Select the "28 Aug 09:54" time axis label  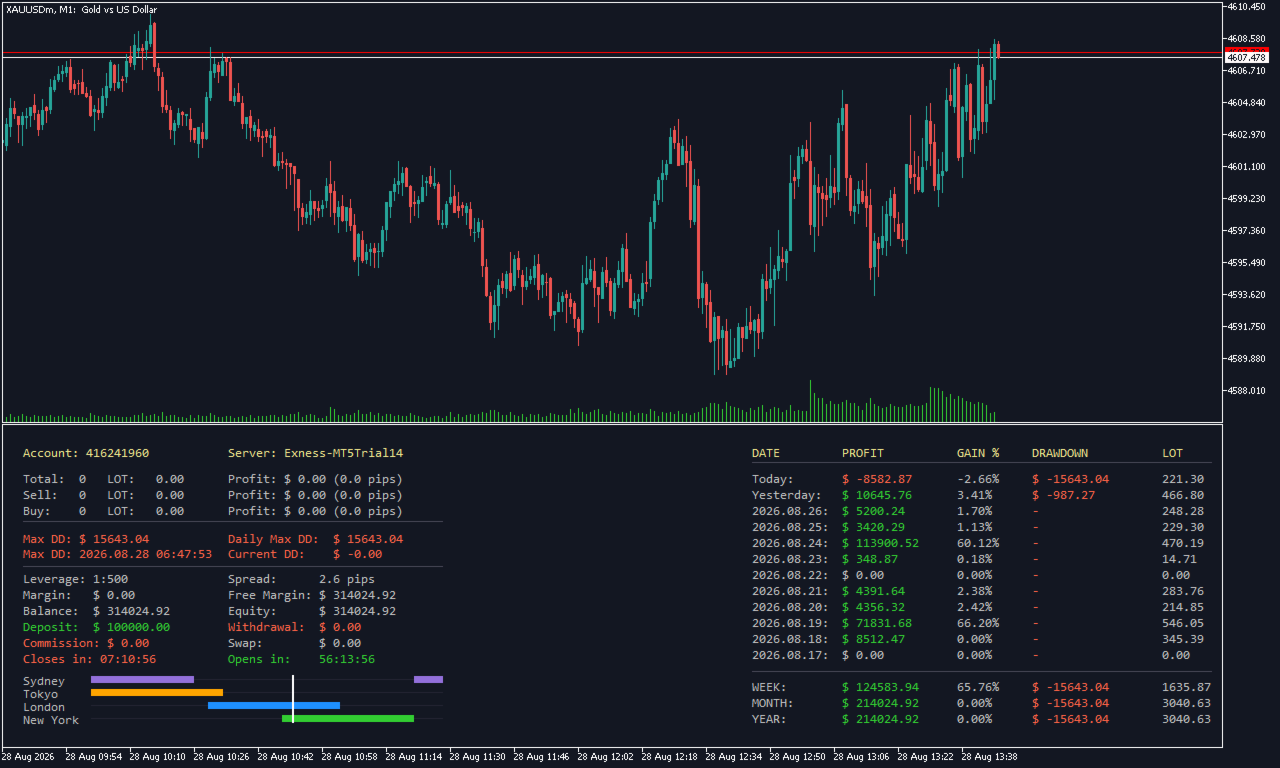pos(93,757)
